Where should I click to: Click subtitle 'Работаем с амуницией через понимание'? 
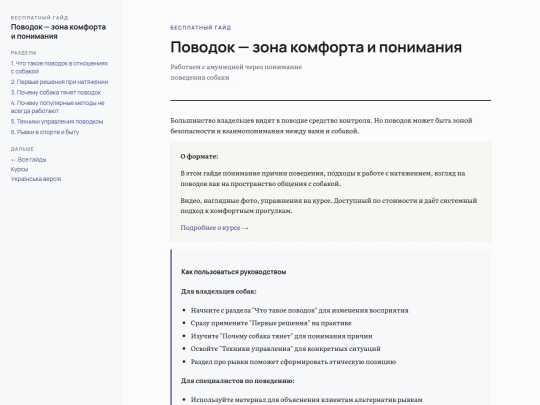(236, 72)
